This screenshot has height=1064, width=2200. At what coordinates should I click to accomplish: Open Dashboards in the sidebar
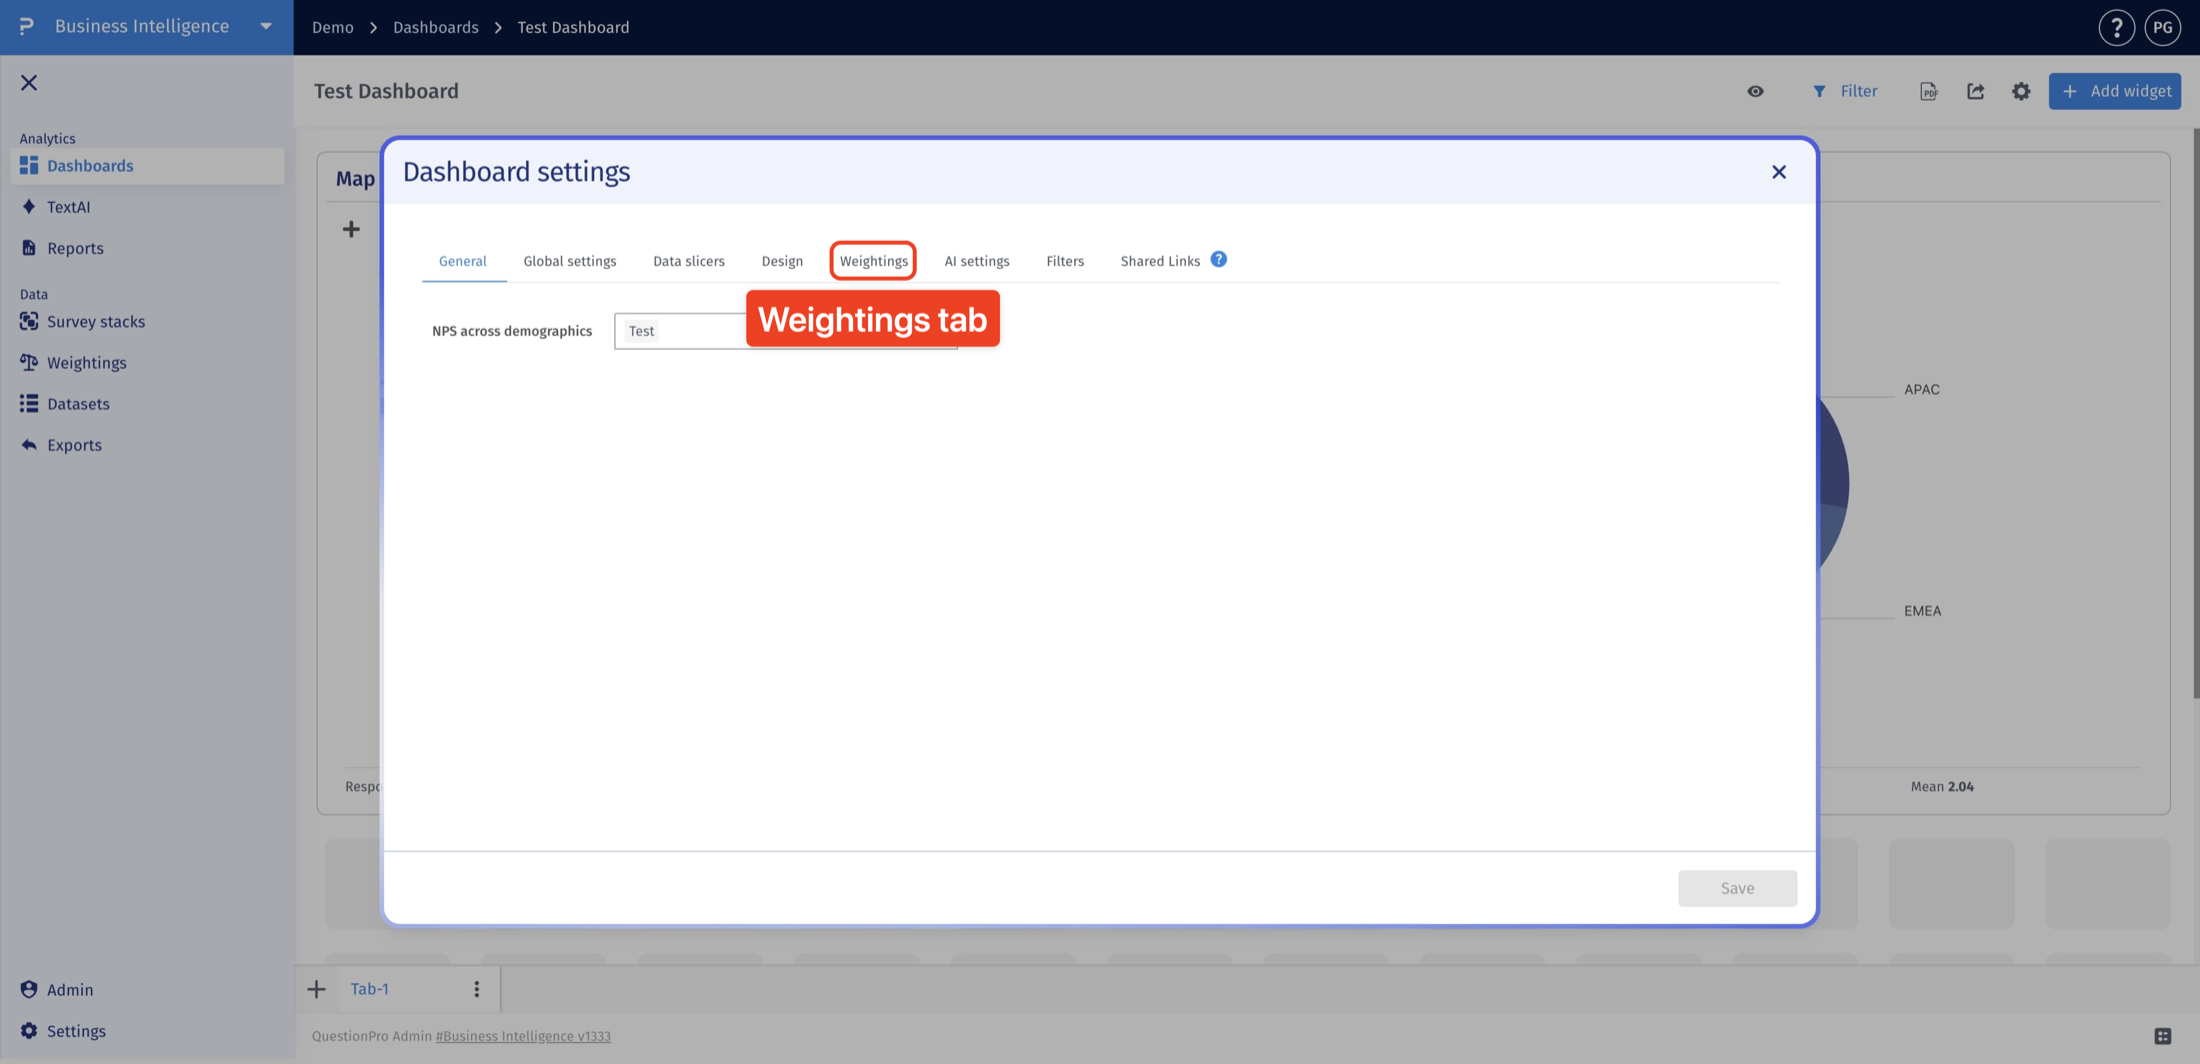(x=147, y=166)
